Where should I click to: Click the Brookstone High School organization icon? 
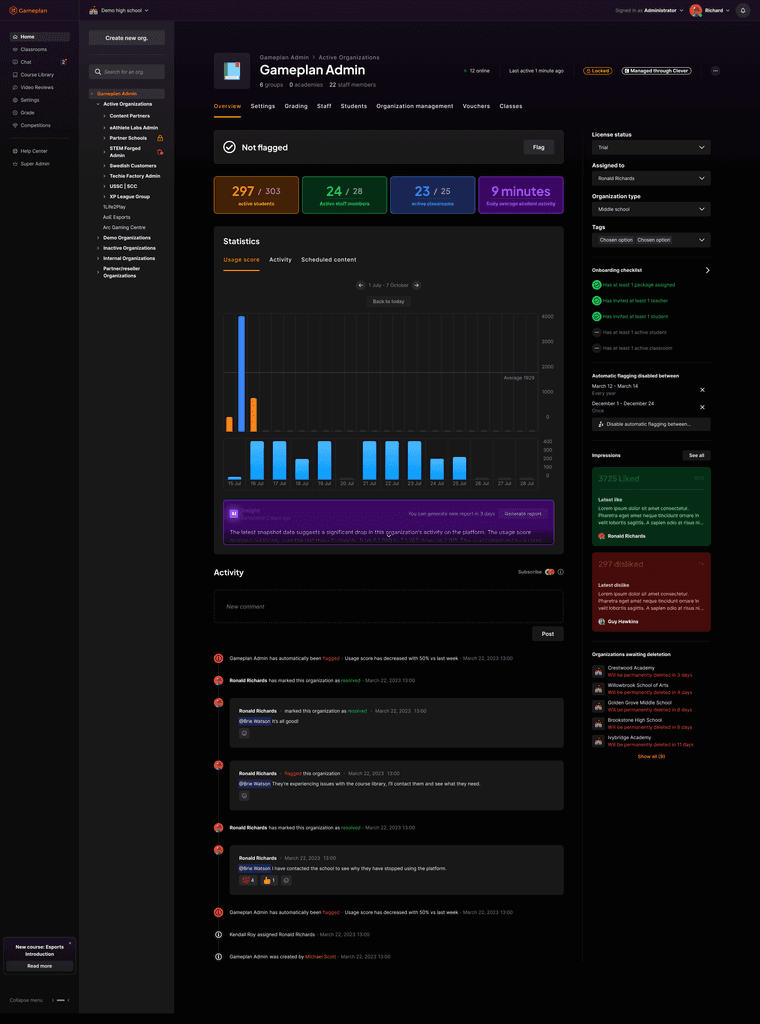click(x=598, y=724)
